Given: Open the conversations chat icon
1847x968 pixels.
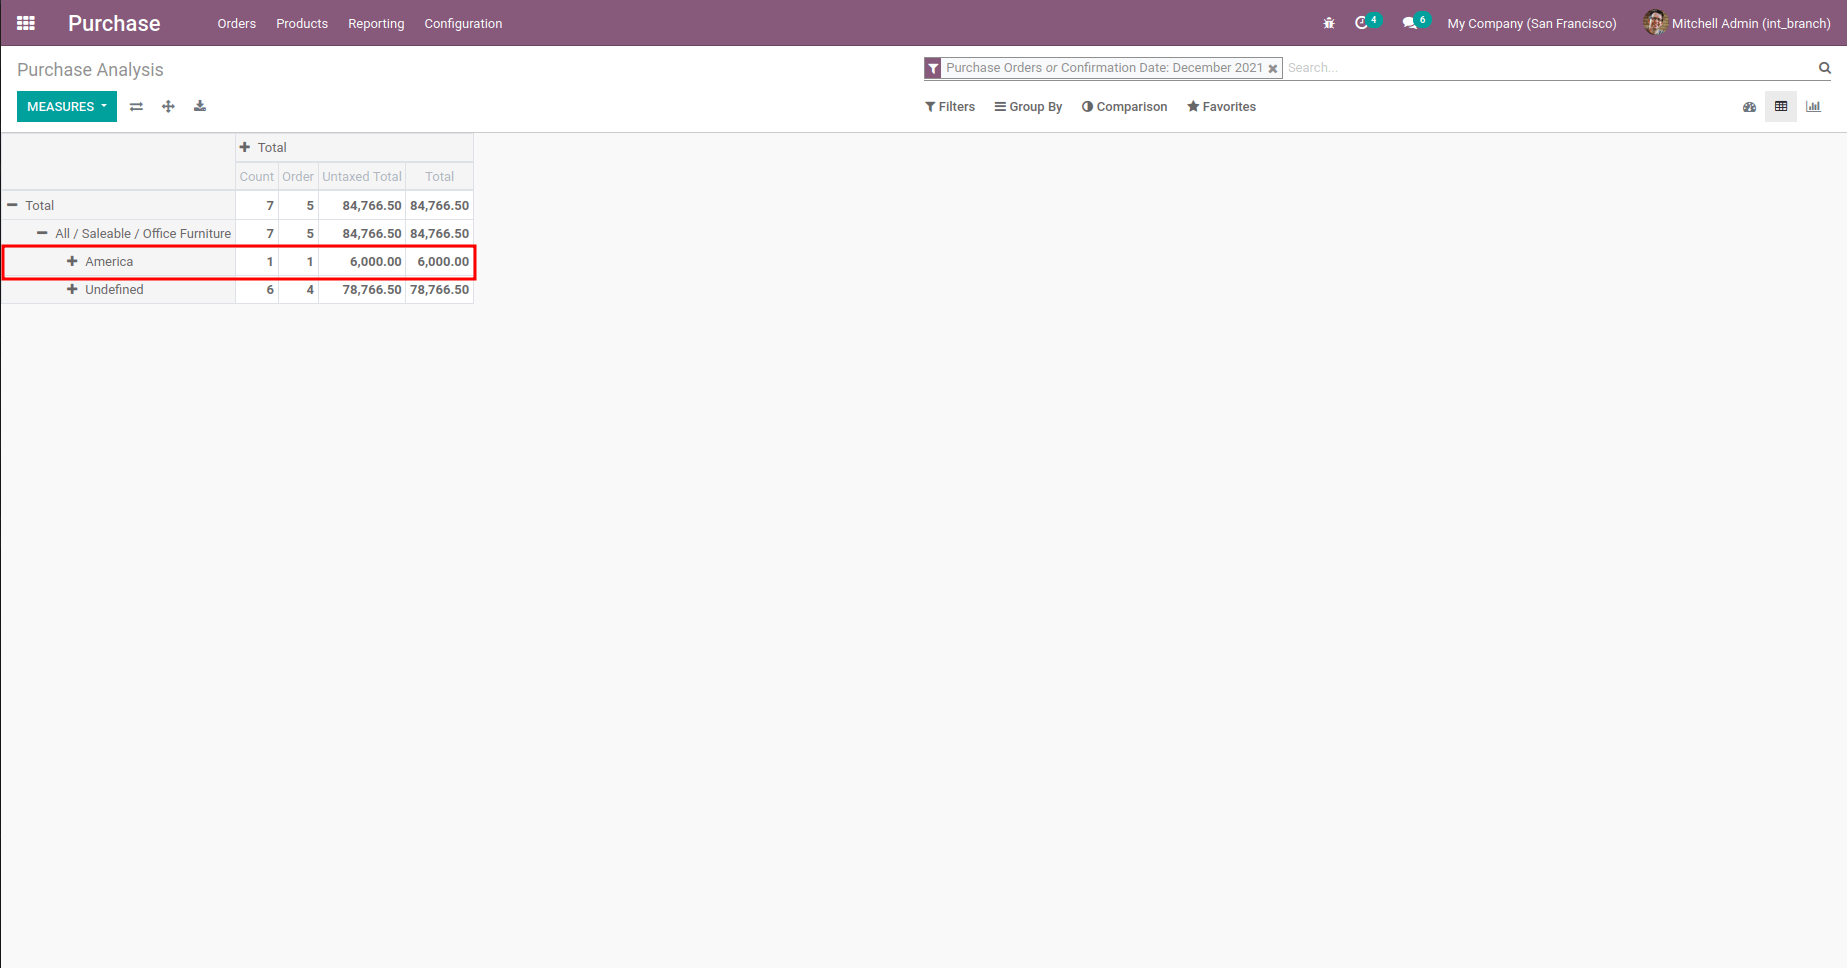Looking at the screenshot, I should (1410, 23).
